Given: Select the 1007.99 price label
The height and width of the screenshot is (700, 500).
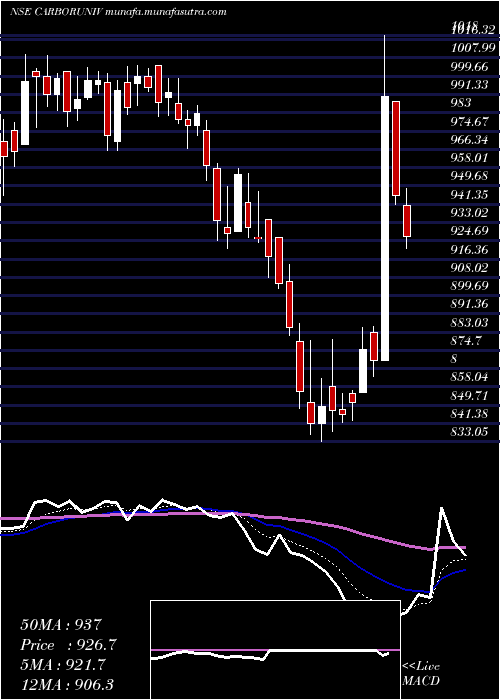Looking at the screenshot, I should pos(475,48).
